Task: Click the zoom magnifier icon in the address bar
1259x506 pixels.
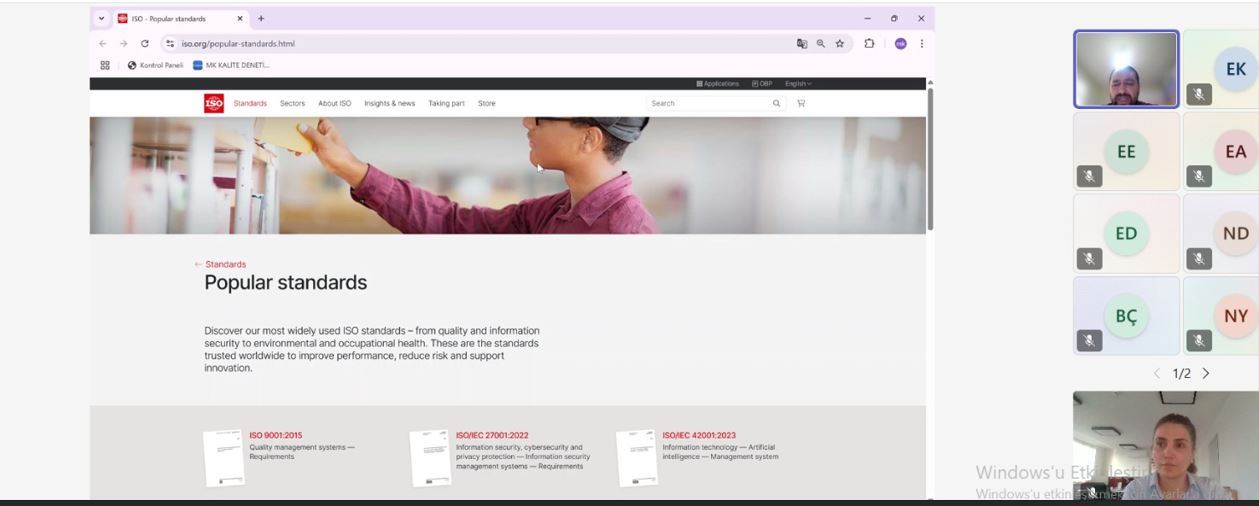Action: click(821, 44)
